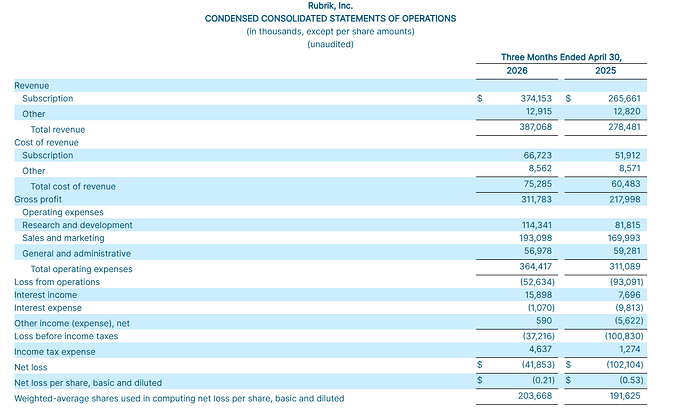Viewport: 690px width, 409px height.
Task: Select the 'Operating expenses' label
Action: 63,212
